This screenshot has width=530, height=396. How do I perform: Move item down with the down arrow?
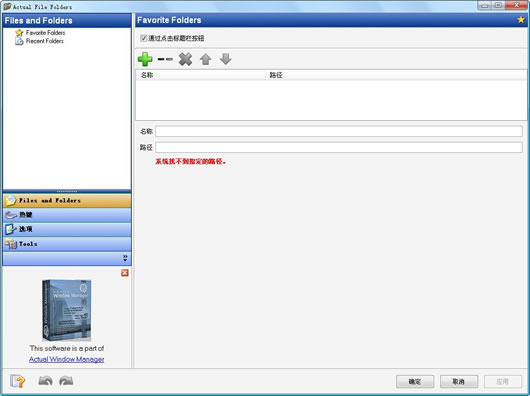pos(225,59)
